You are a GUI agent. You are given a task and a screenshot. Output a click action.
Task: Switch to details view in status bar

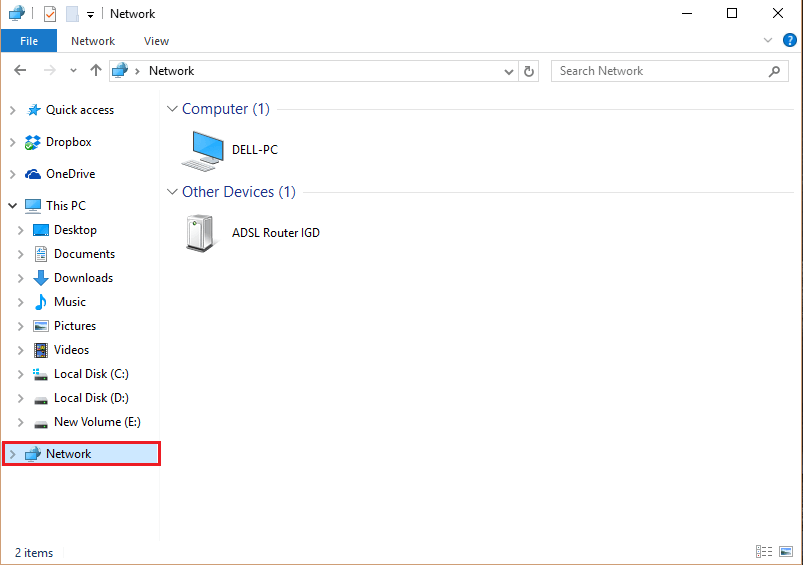[765, 552]
